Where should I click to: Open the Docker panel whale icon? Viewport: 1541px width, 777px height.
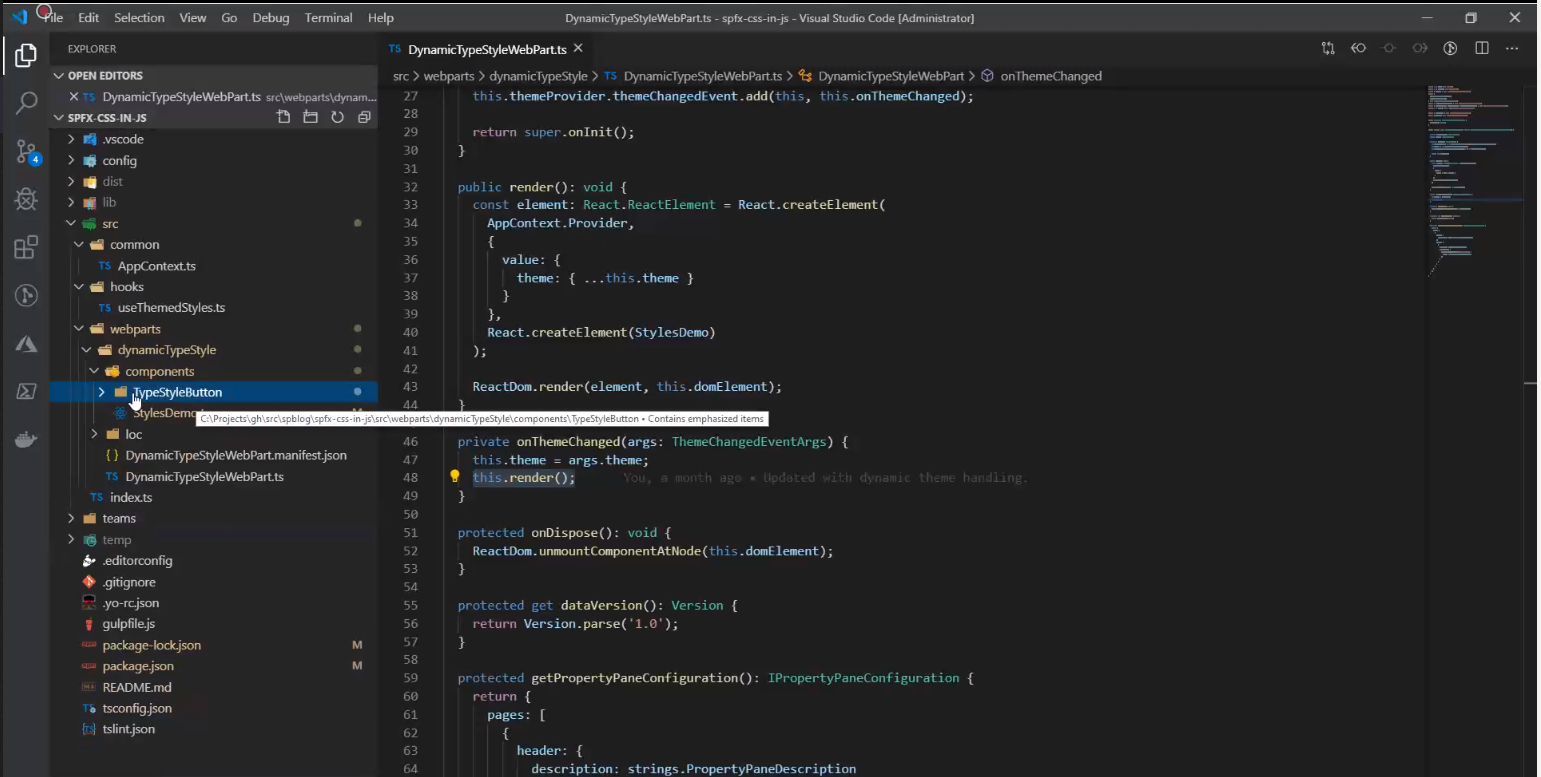27,439
